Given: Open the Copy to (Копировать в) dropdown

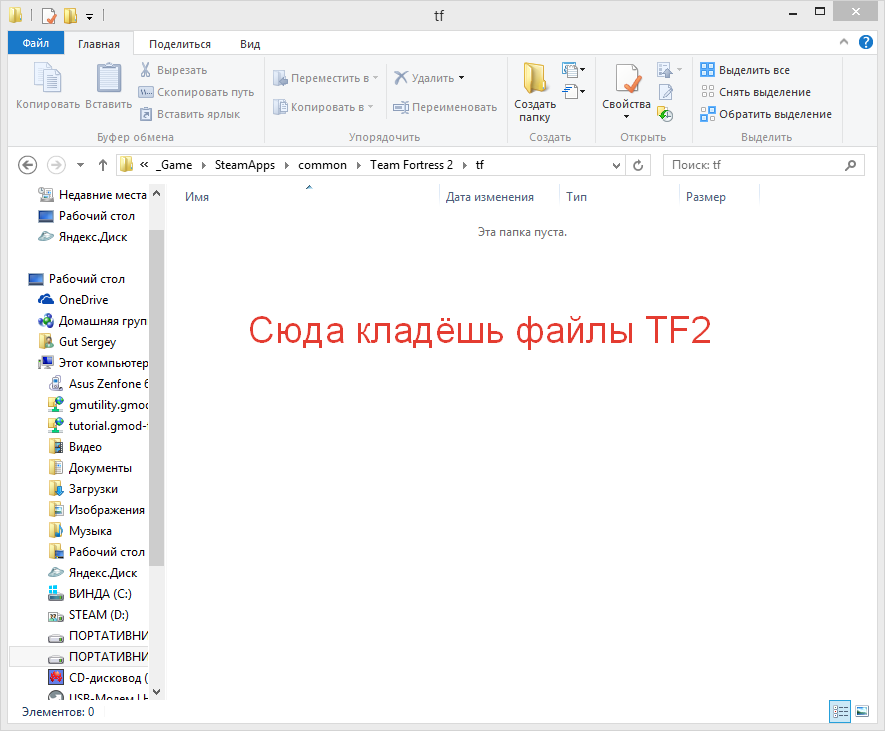Looking at the screenshot, I should (323, 107).
